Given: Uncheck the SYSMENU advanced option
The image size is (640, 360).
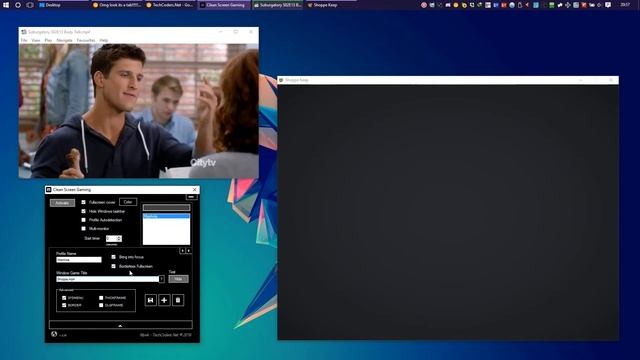Looking at the screenshot, I should tap(64, 298).
